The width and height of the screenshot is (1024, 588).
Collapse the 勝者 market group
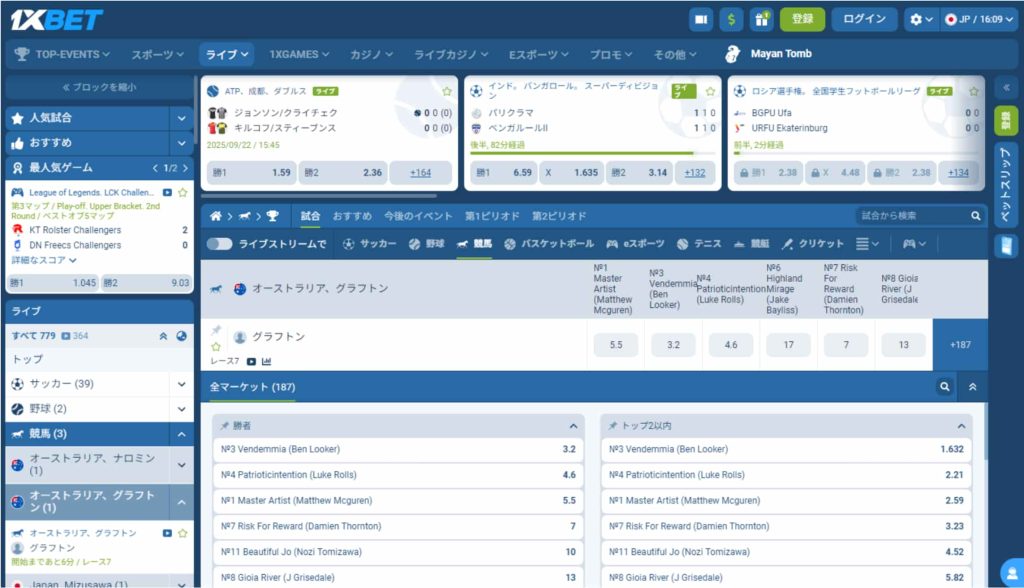pyautogui.click(x=573, y=426)
